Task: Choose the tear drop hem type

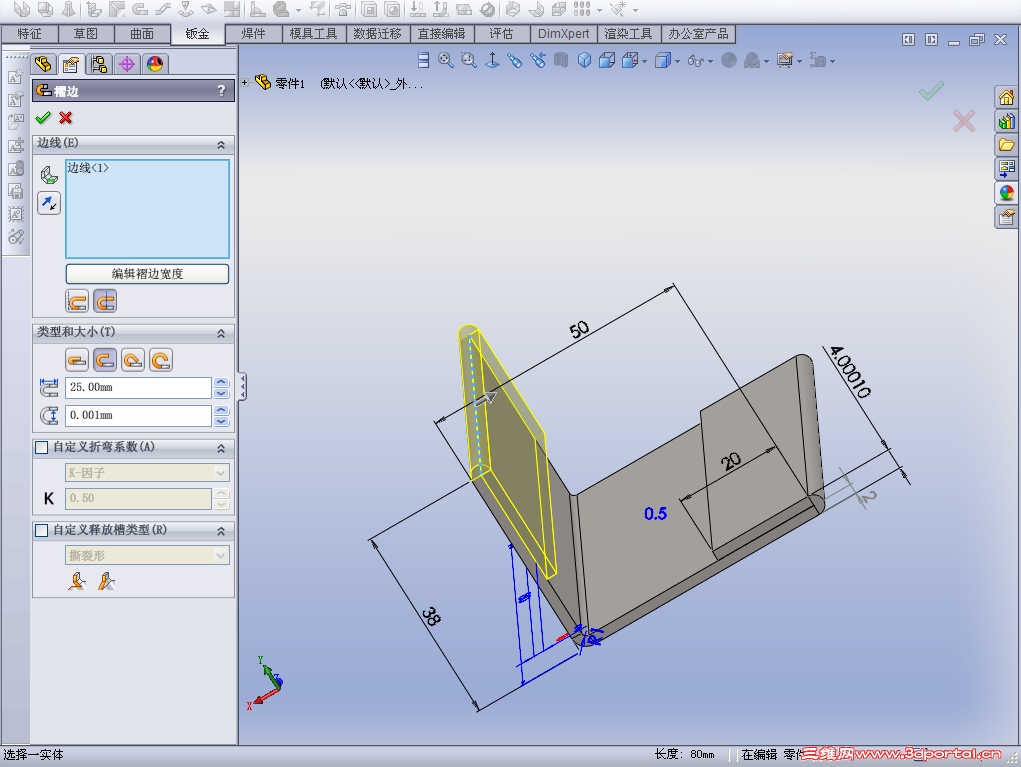Action: tap(133, 360)
